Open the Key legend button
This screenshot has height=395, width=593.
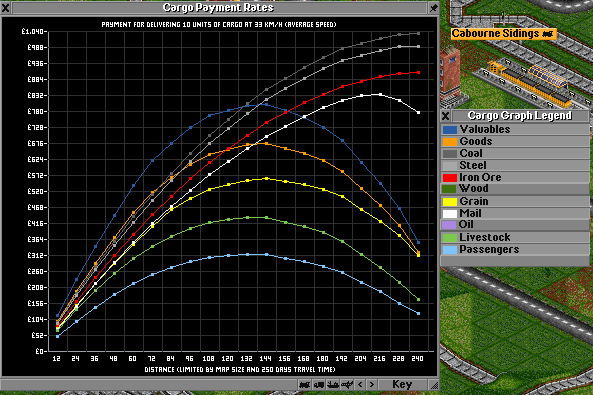click(402, 385)
